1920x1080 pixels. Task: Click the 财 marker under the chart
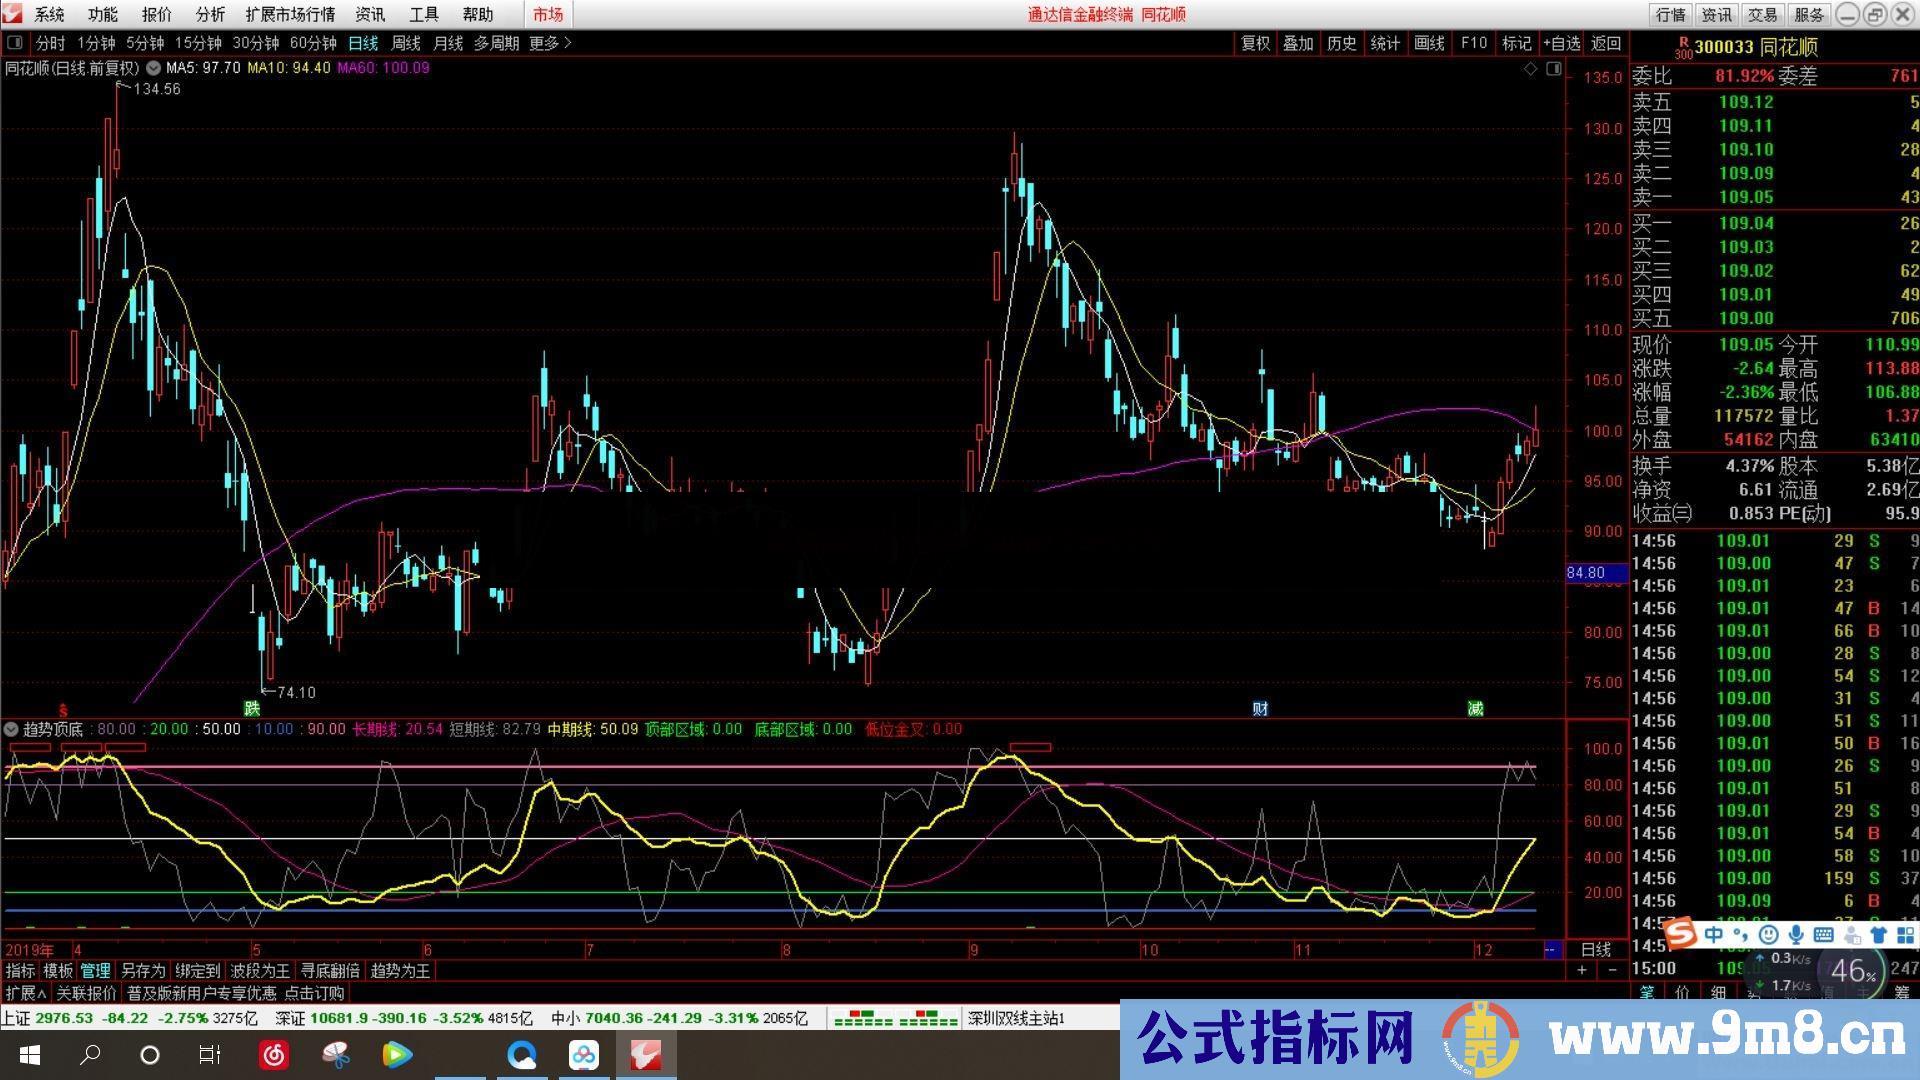point(1260,709)
